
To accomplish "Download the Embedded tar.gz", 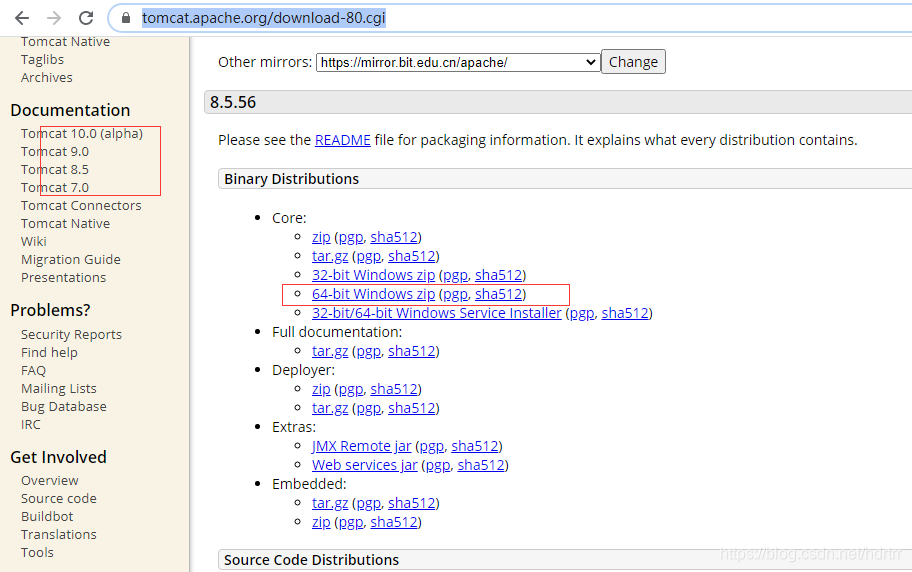I will 330,503.
